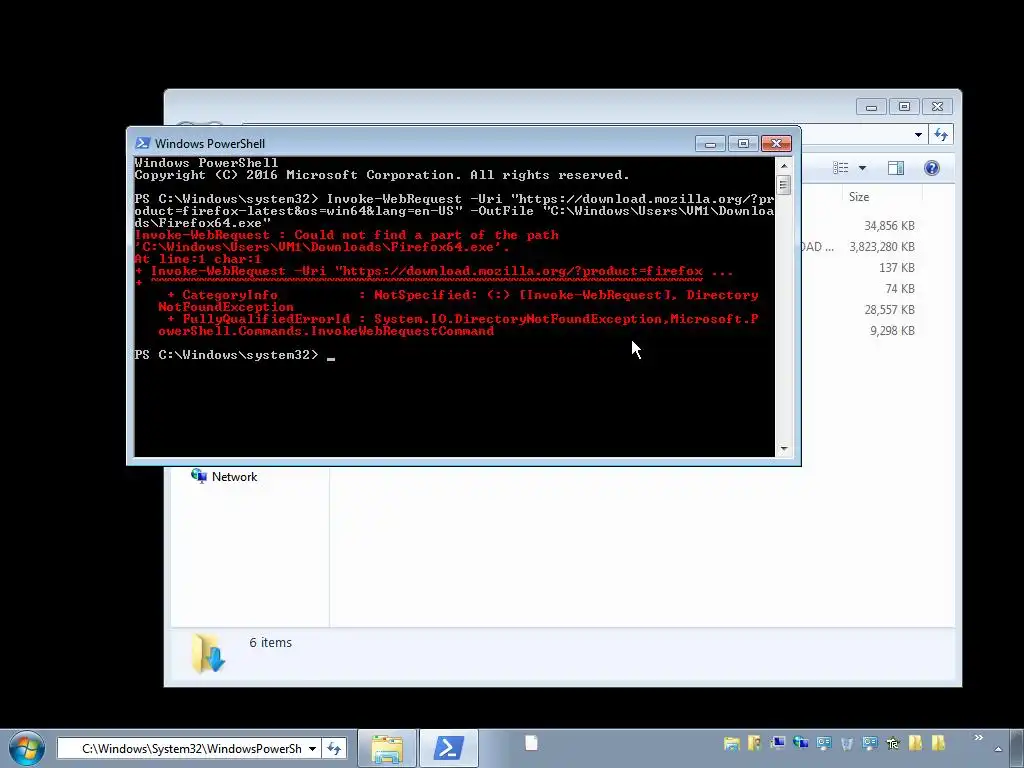
Task: Click the Explorer change view icon
Action: [x=840, y=168]
